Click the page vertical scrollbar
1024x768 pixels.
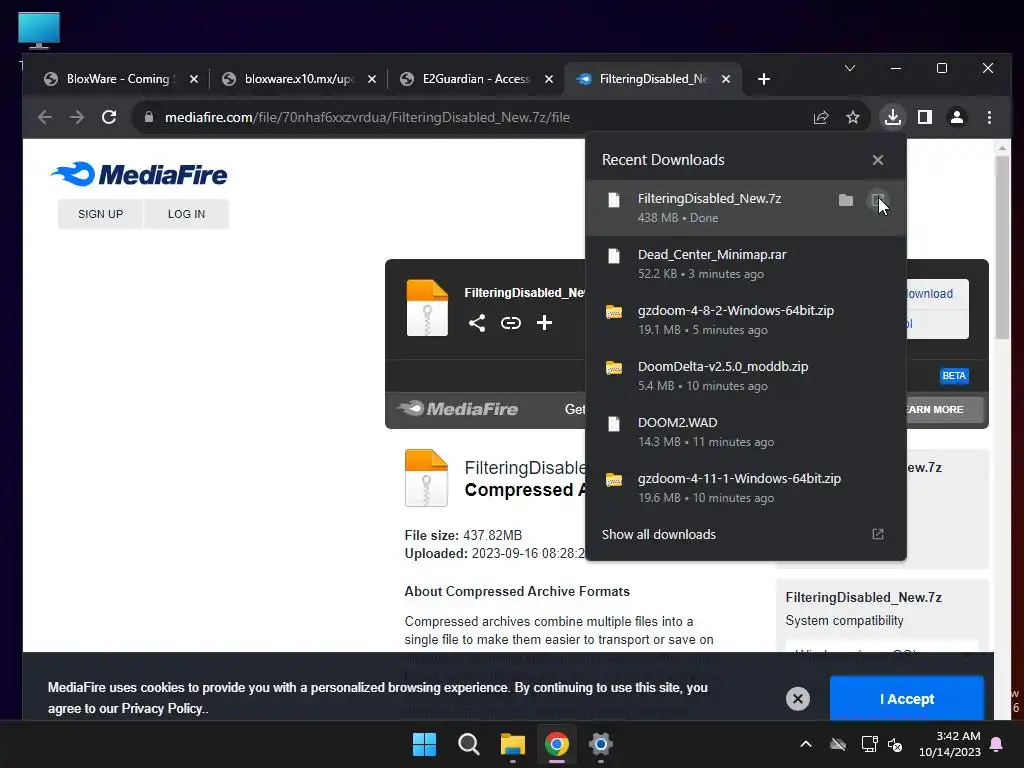coord(1002,248)
